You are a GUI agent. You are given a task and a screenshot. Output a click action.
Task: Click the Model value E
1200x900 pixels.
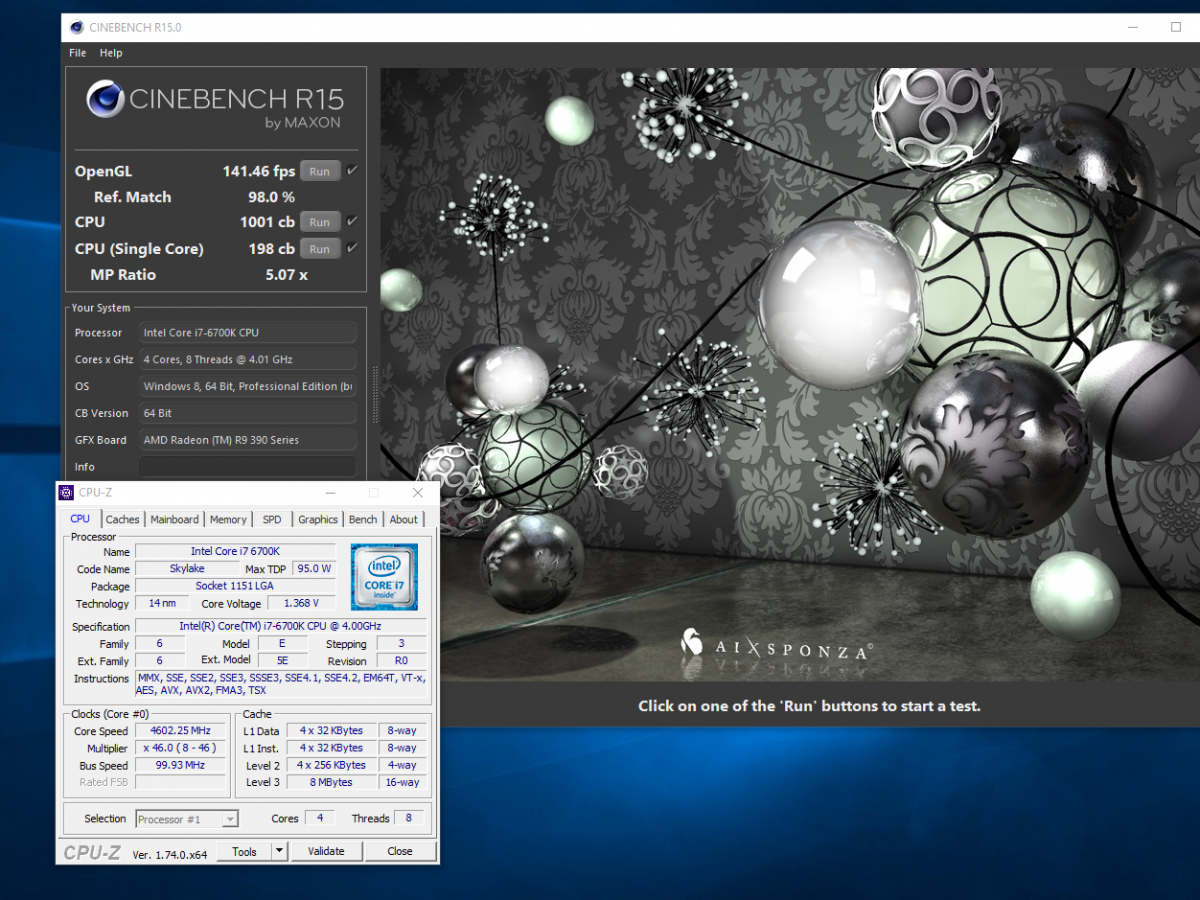283,643
